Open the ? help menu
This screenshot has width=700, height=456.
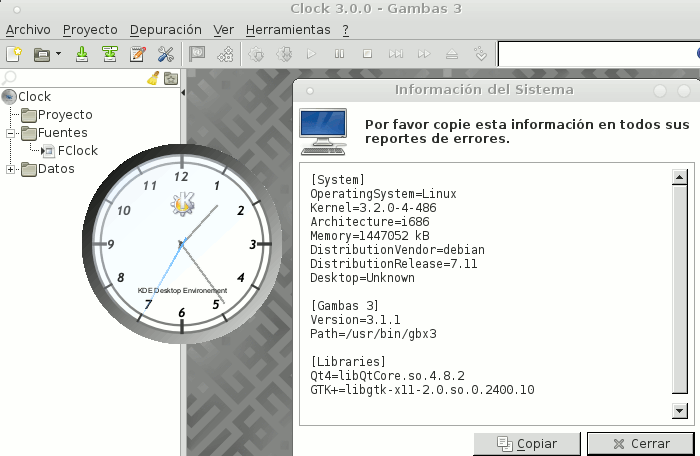346,30
